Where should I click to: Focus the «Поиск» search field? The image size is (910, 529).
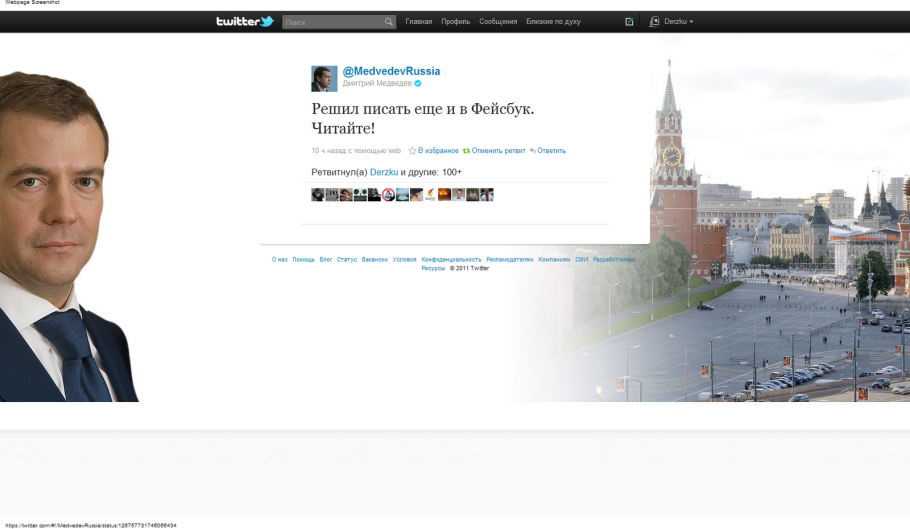(332, 22)
